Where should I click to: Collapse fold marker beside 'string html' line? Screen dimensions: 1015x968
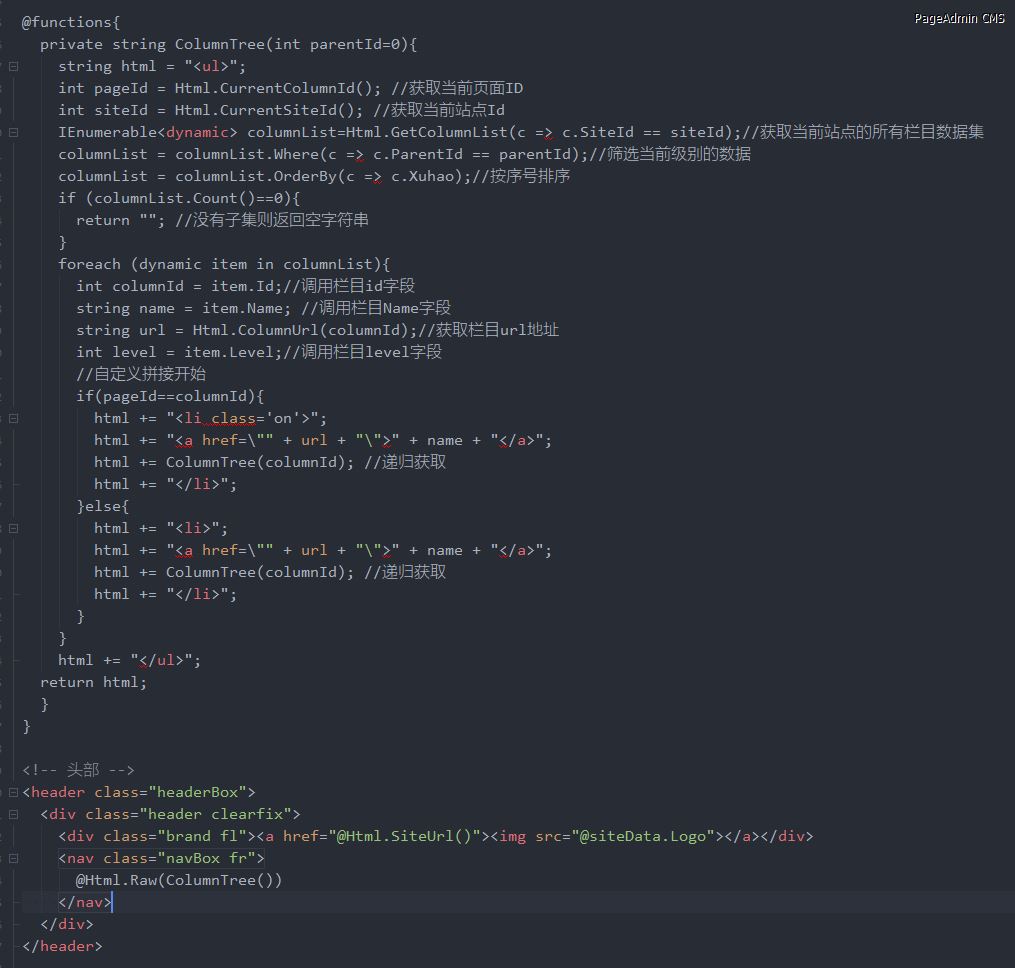coord(14,66)
